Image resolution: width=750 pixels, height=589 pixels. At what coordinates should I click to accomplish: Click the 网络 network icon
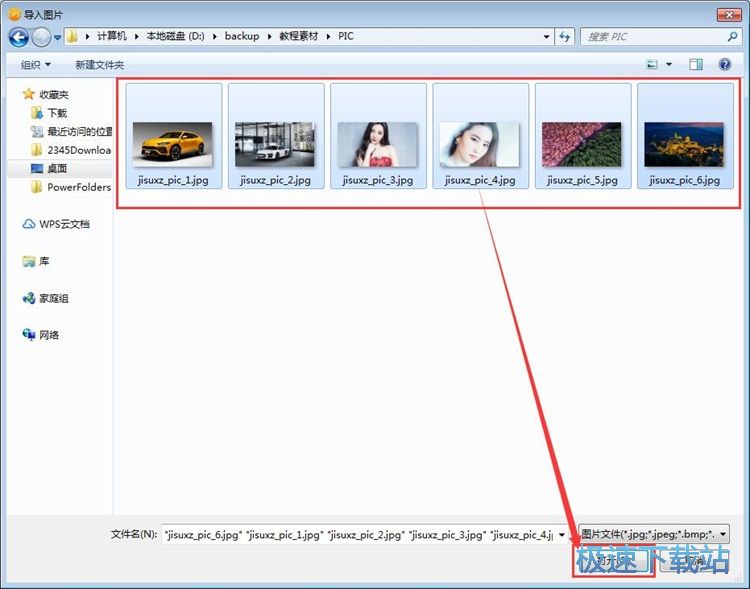click(x=29, y=334)
